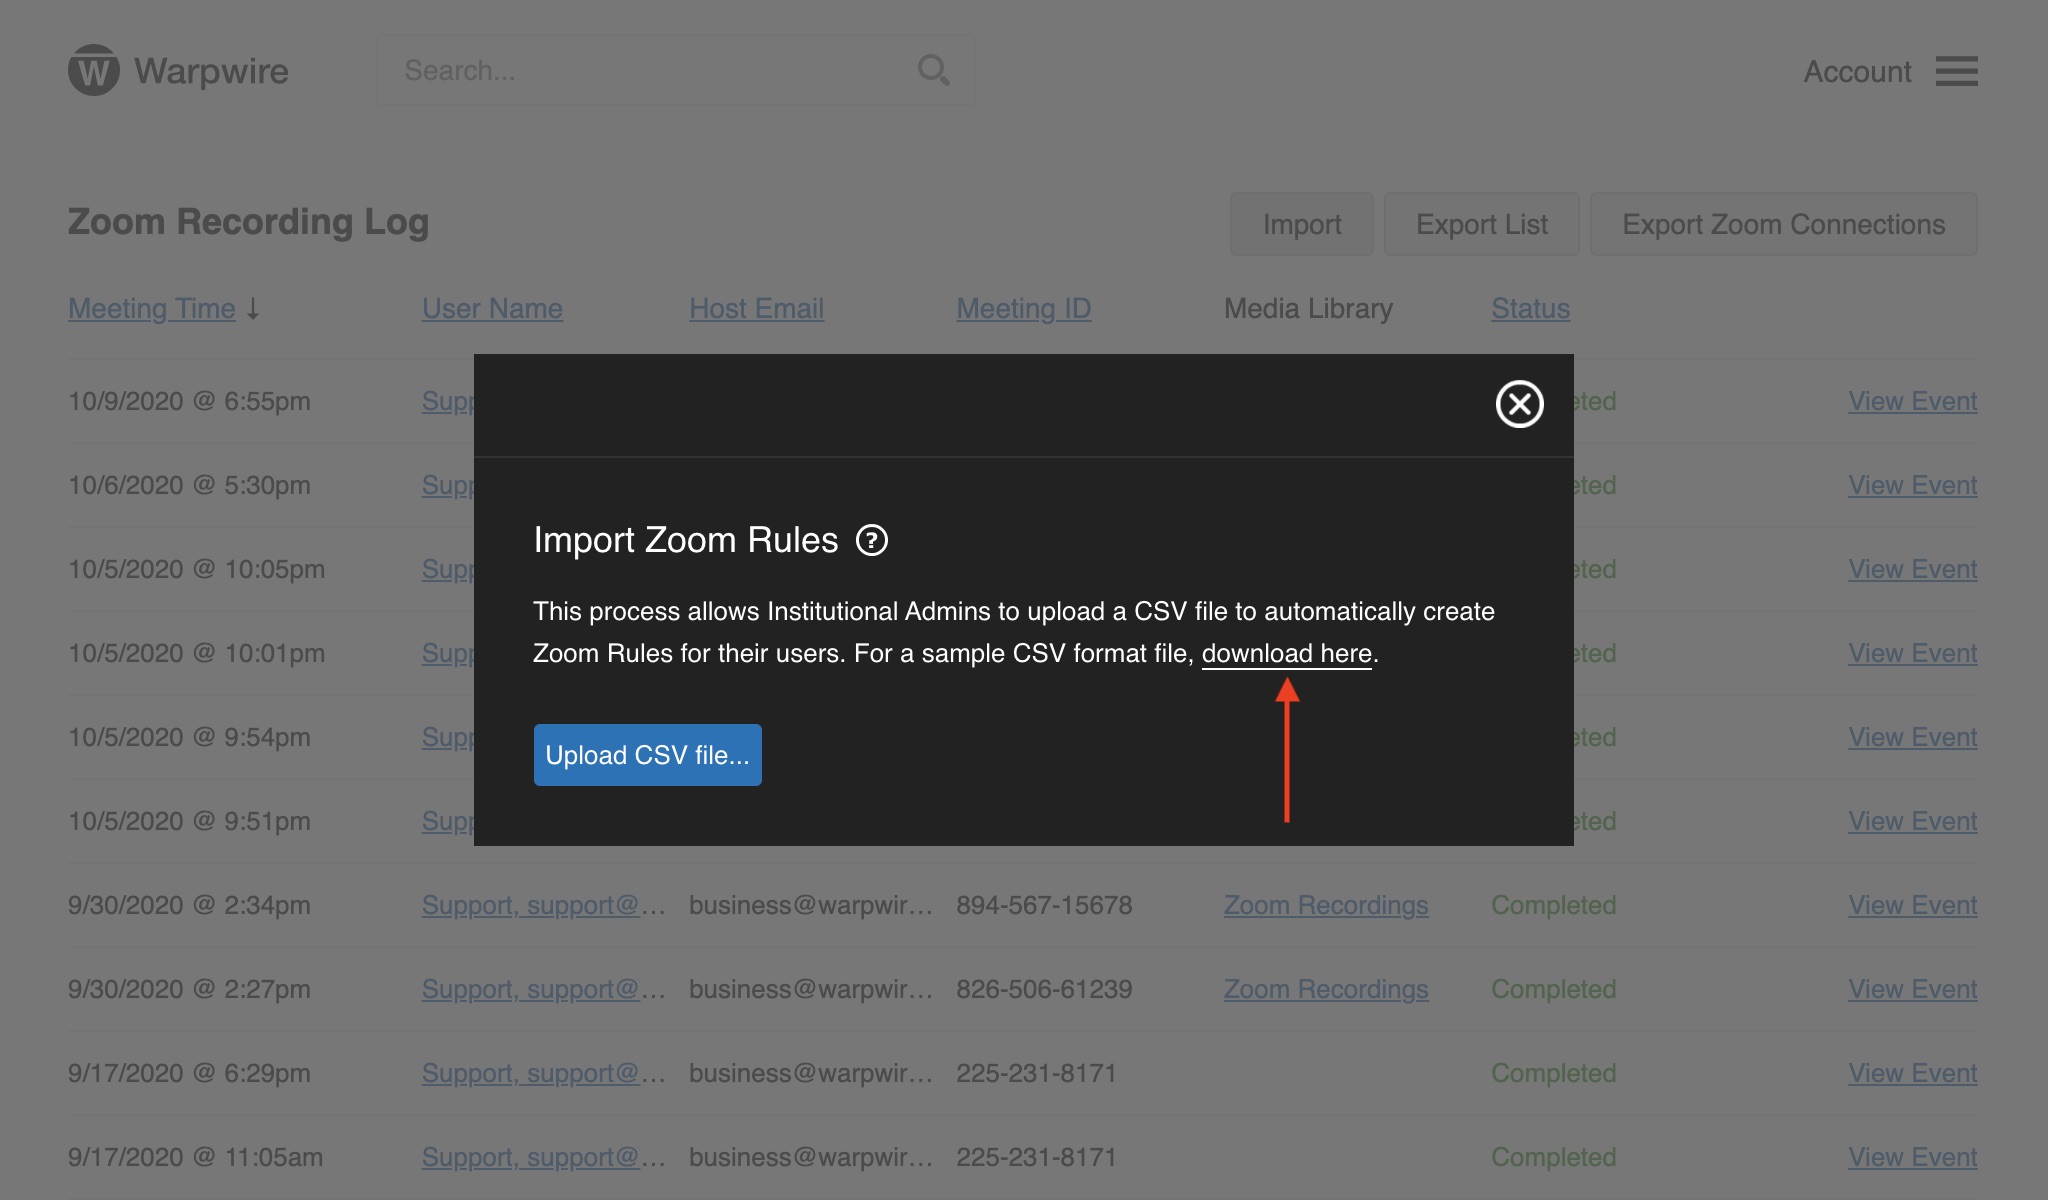This screenshot has width=2048, height=1200.
Task: Open Zoom Recordings library for 9/30 2:34pm
Action: tap(1325, 905)
